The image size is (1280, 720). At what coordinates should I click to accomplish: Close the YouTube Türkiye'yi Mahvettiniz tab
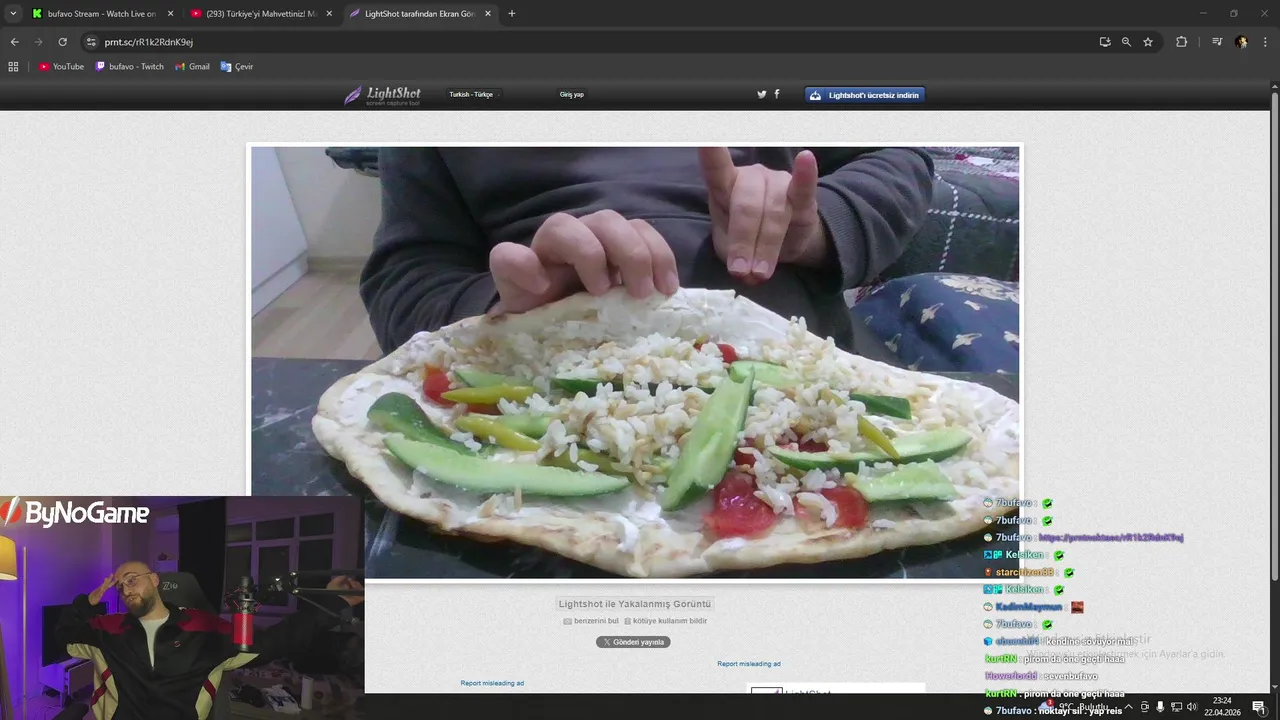click(329, 14)
